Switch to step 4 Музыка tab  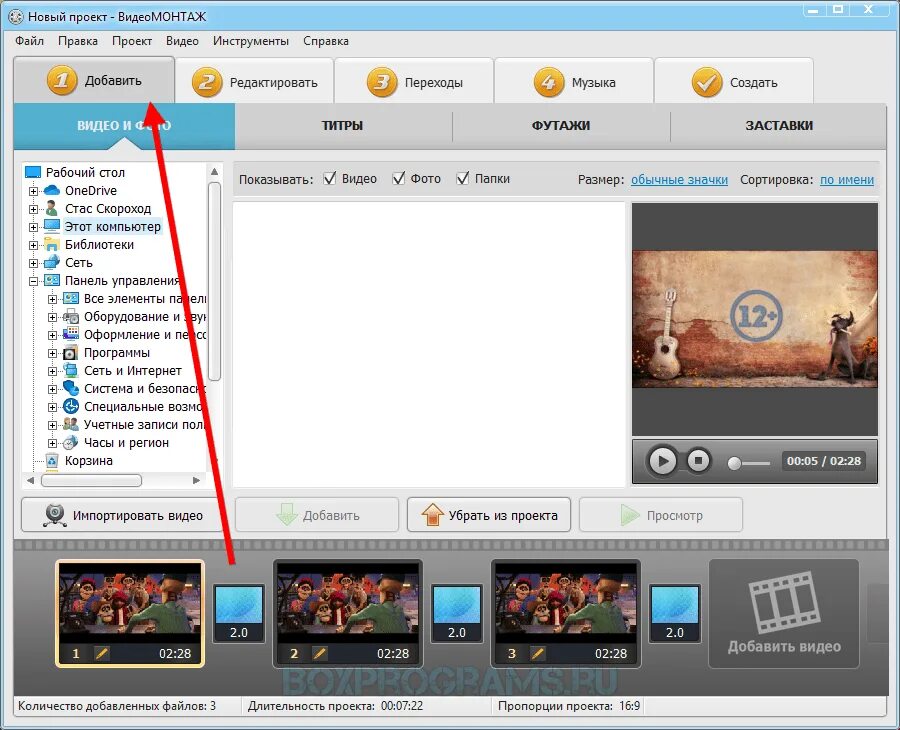[x=574, y=81]
